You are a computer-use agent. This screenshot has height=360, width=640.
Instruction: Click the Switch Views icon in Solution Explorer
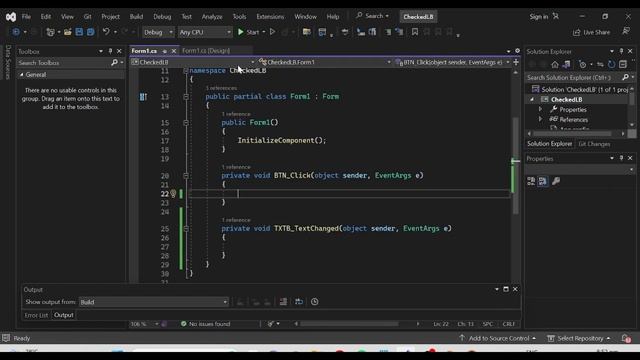tap(567, 64)
